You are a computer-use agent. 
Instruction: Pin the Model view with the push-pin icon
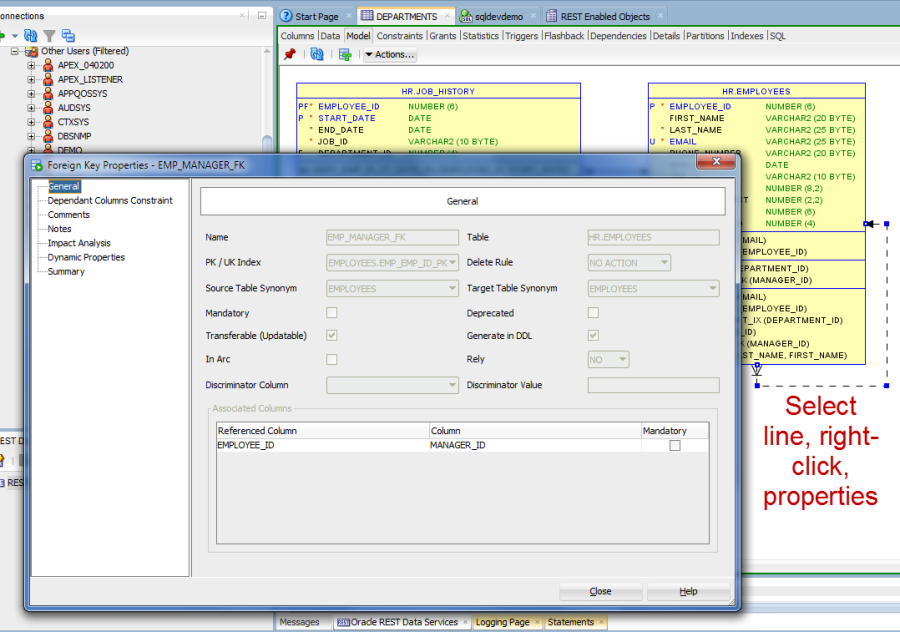click(290, 54)
